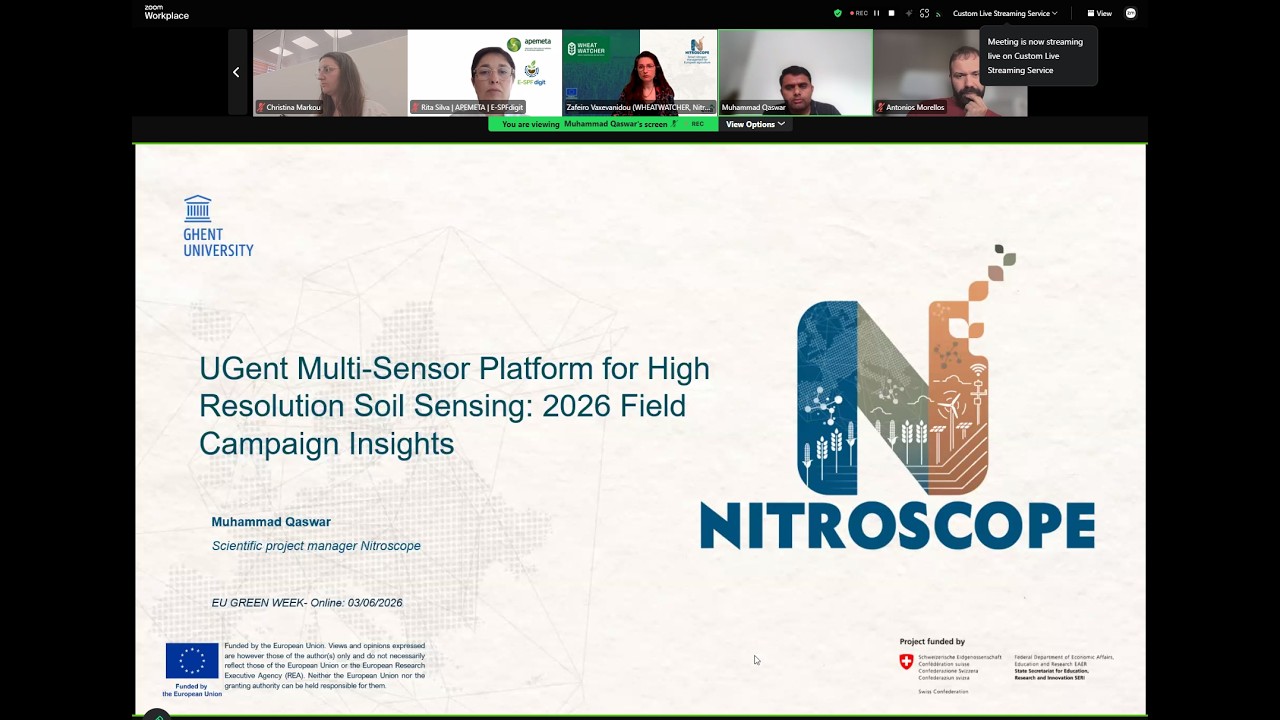This screenshot has height=720, width=1280.
Task: Click the REC indicator in the top bar
Action: coord(858,13)
